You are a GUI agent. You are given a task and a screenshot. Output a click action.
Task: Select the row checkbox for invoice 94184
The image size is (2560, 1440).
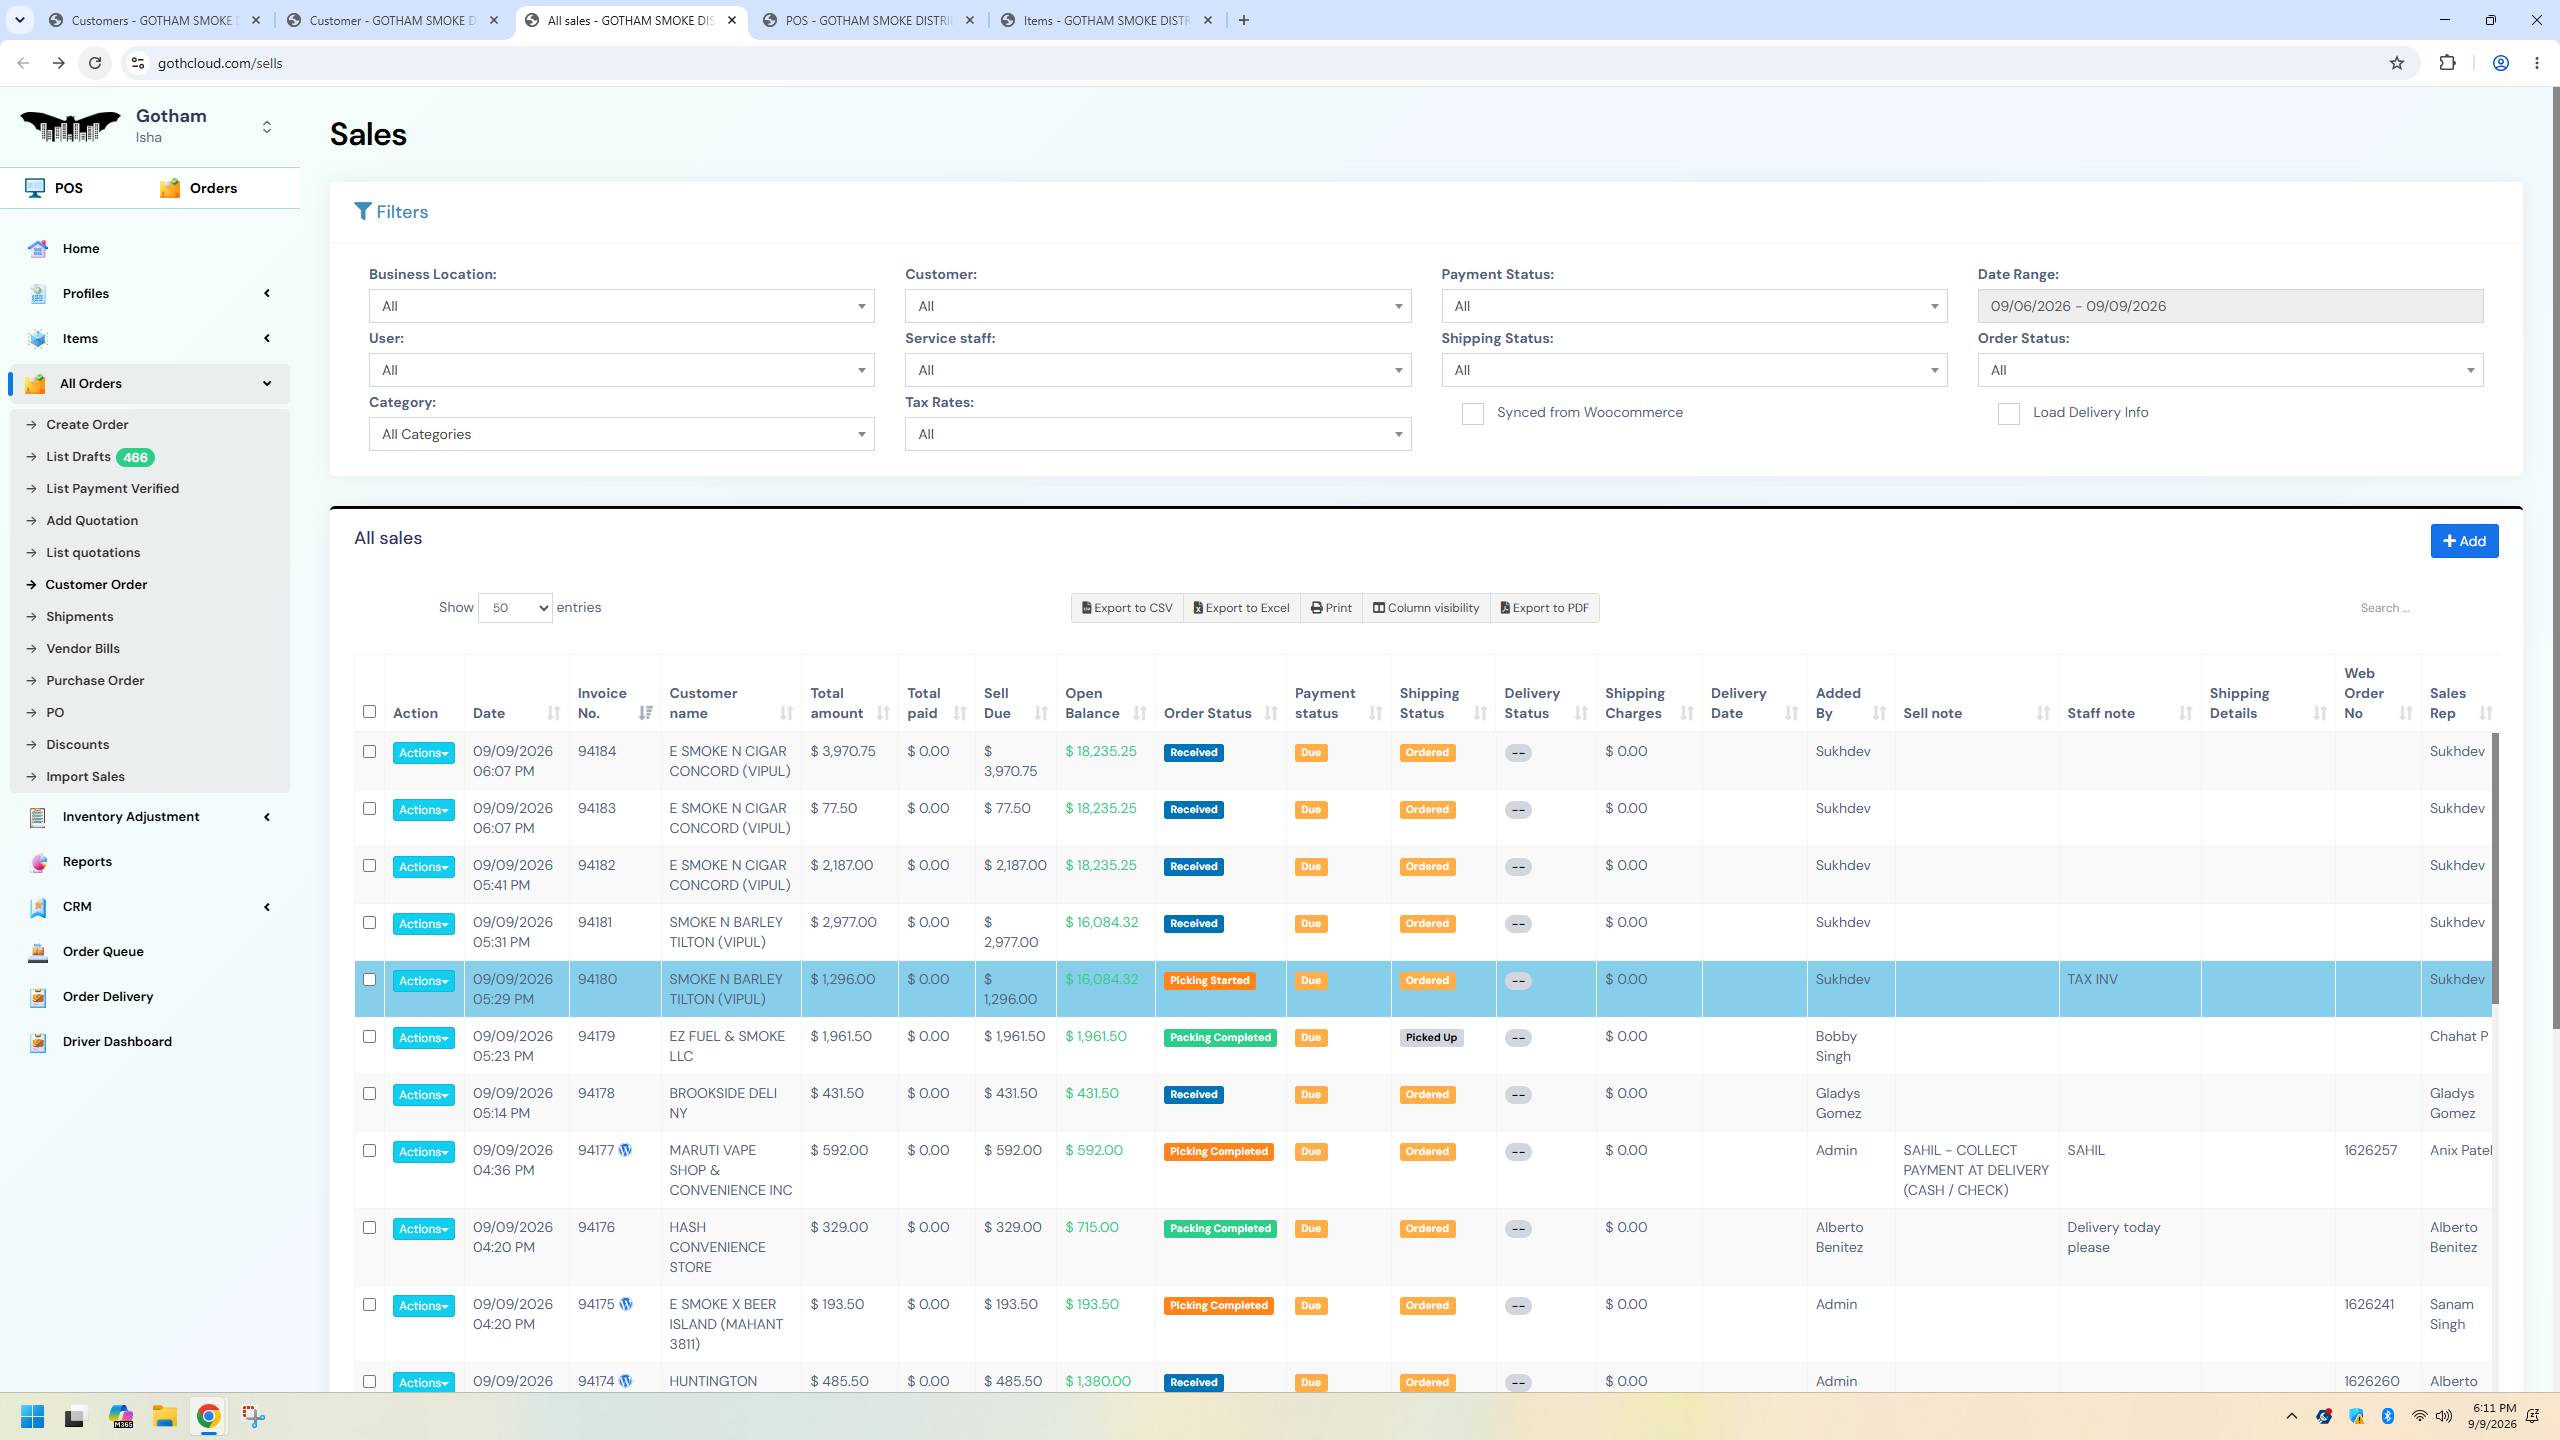point(369,752)
